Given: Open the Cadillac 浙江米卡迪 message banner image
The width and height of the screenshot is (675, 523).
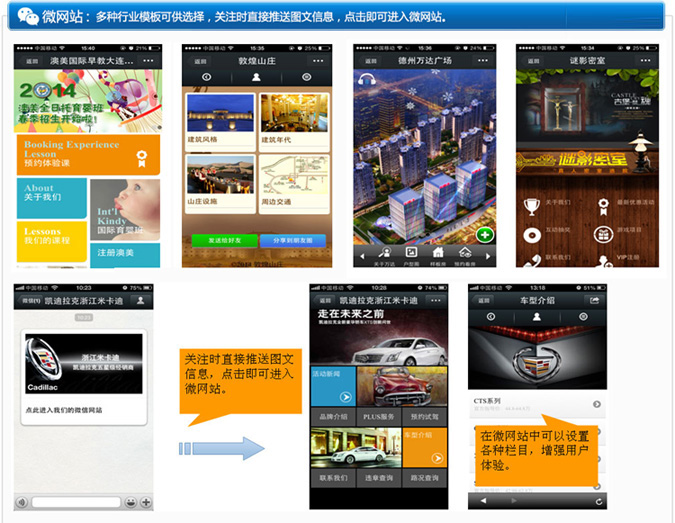Looking at the screenshot, I should pyautogui.click(x=84, y=364).
